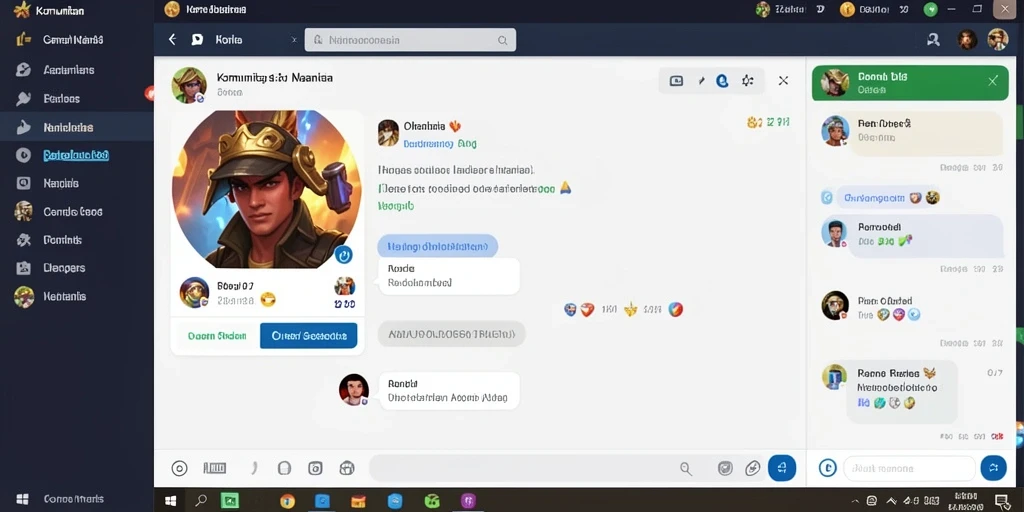The height and width of the screenshot is (512, 1024).
Task: Click the blue circular icon beside the side-panel input
Action: click(x=827, y=468)
